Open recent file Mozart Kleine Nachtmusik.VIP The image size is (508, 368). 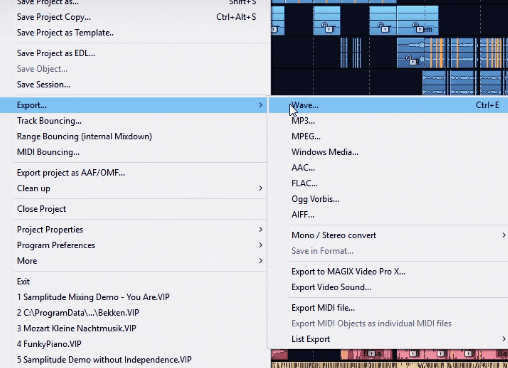[77, 328]
